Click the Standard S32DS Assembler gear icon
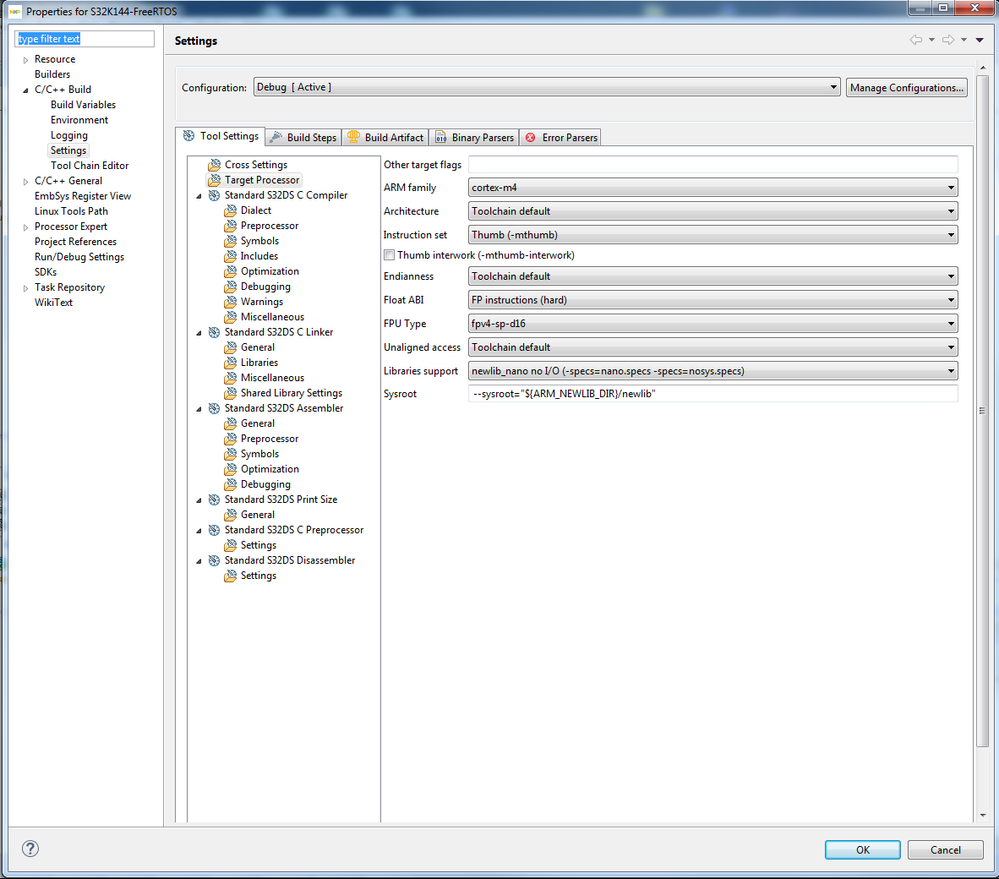999x879 pixels. click(x=214, y=408)
